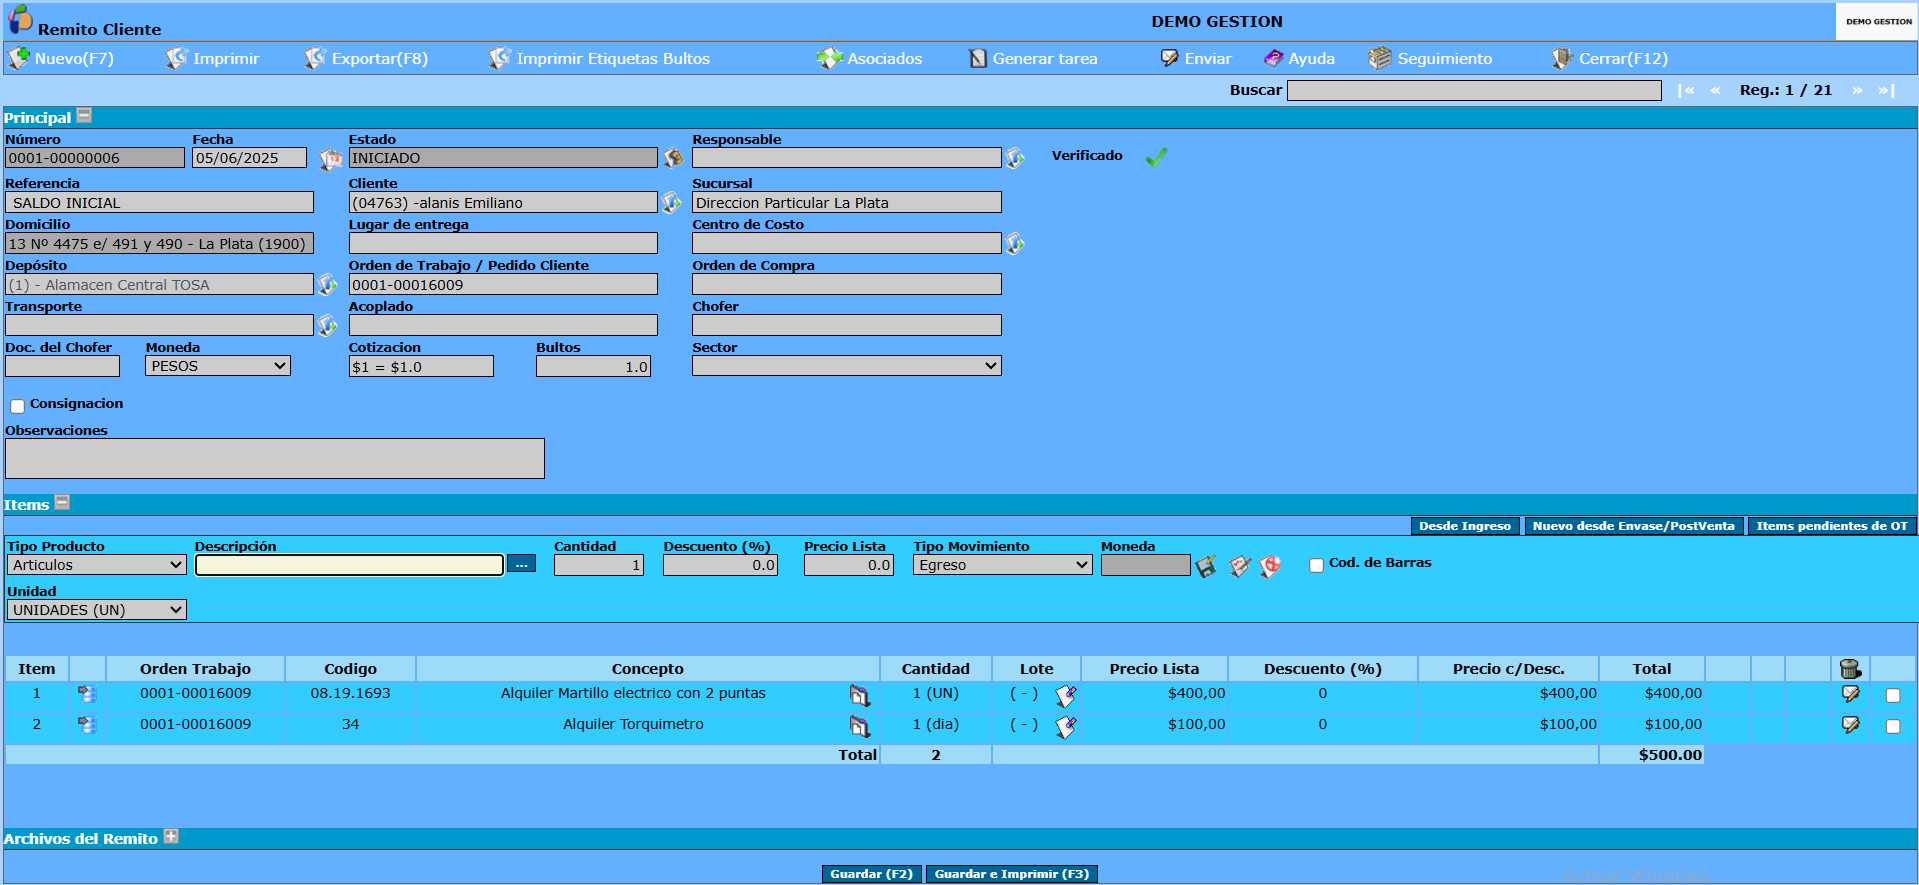Click the Lote edit icon in row 2
The width and height of the screenshot is (1919, 885).
(1066, 727)
